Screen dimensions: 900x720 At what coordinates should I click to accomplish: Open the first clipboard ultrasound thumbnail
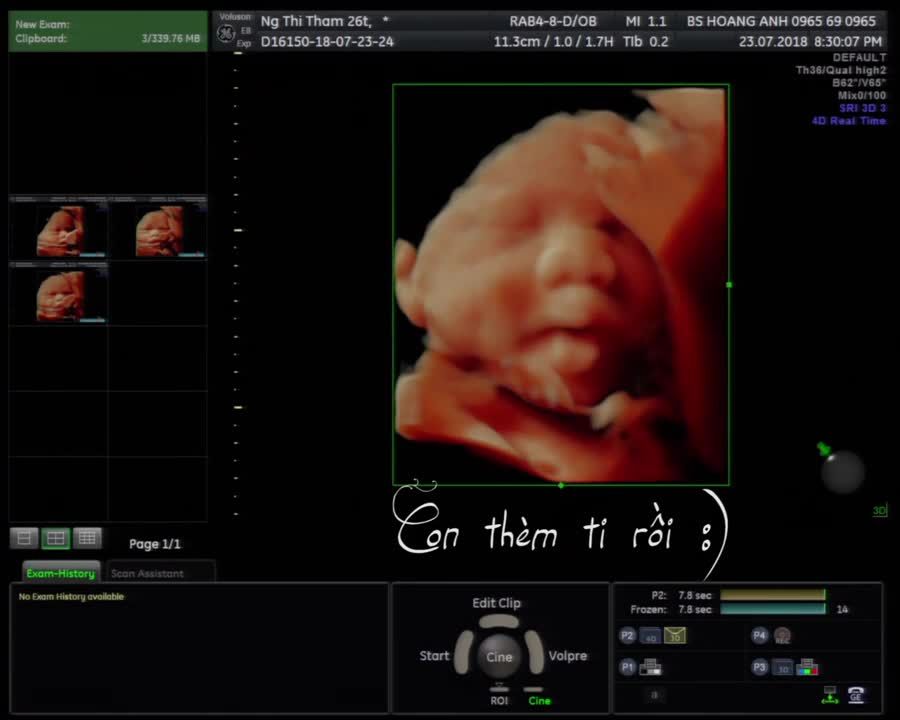[59, 229]
